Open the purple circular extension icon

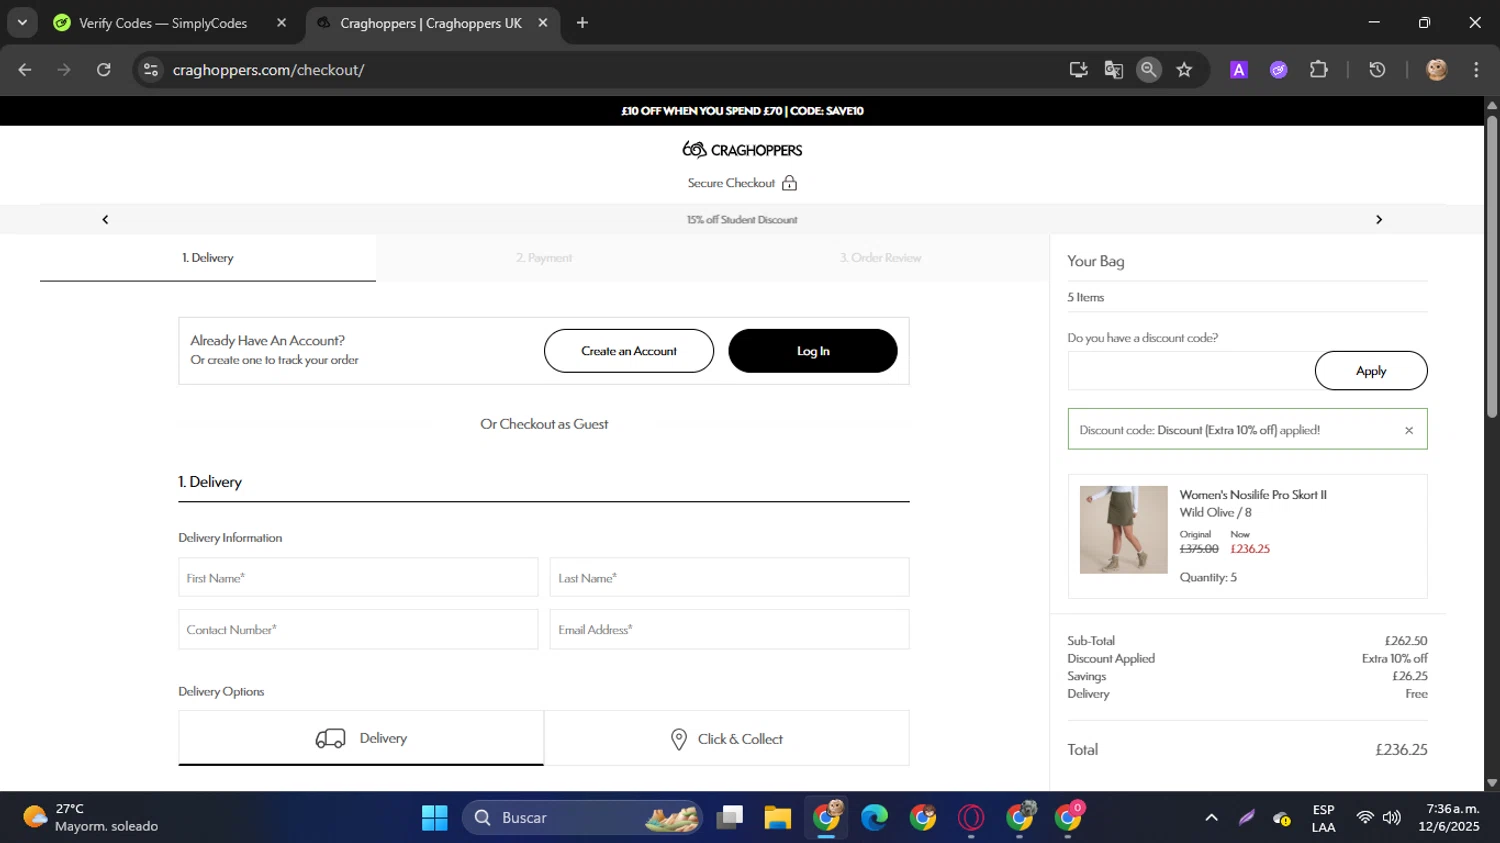point(1278,70)
